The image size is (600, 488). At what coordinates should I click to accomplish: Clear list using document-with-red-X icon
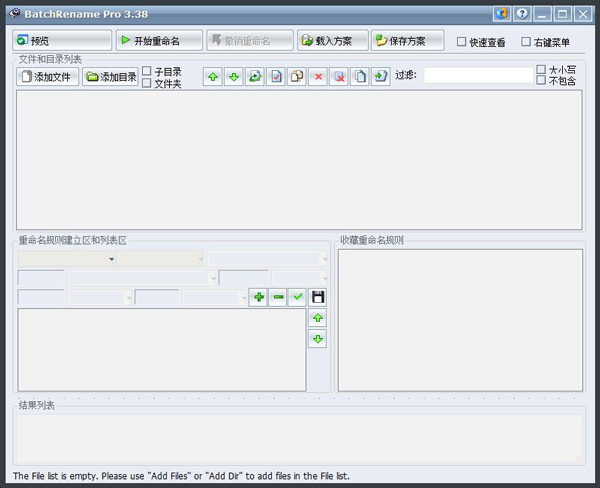point(339,77)
